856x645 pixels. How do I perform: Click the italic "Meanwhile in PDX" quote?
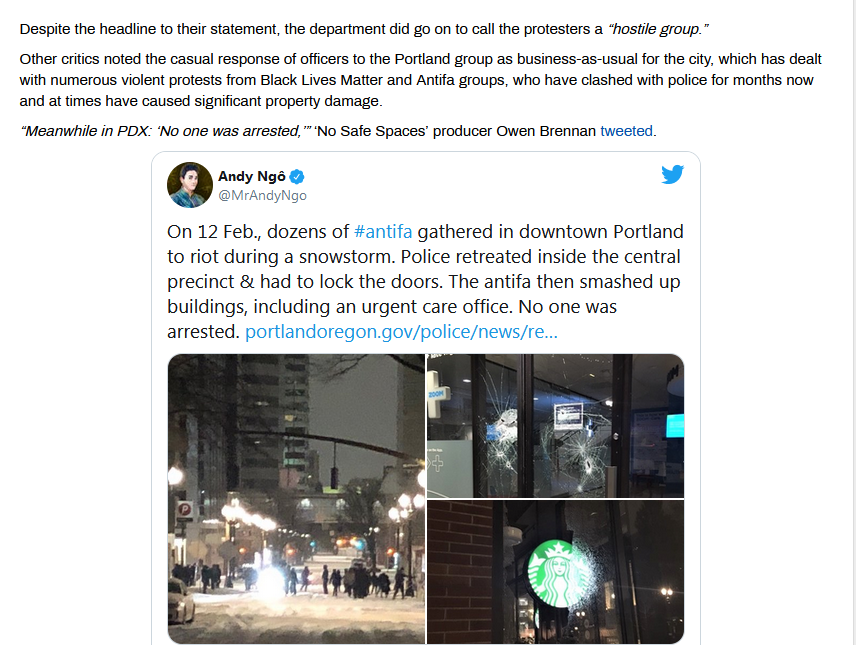click(x=166, y=131)
